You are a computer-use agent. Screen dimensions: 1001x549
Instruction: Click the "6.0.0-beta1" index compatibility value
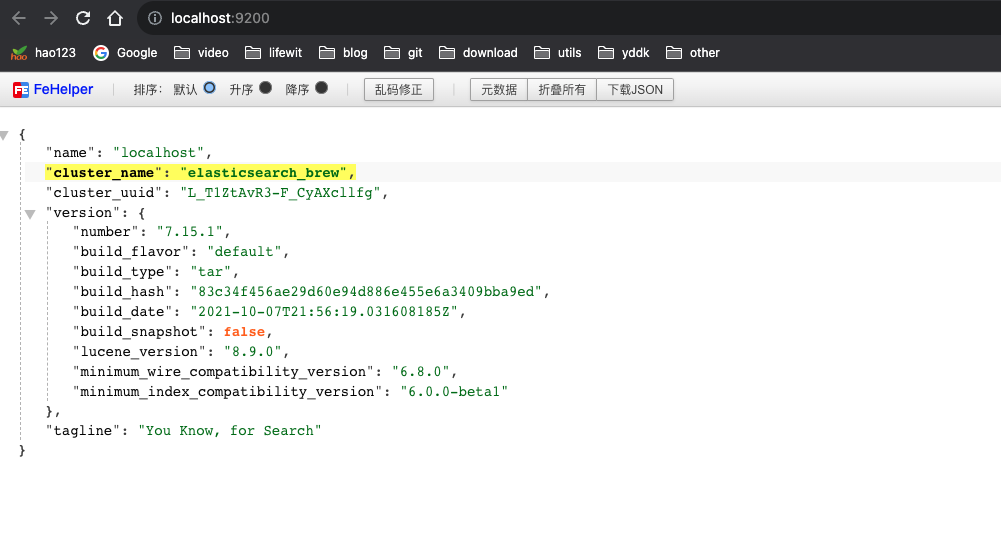(x=454, y=391)
